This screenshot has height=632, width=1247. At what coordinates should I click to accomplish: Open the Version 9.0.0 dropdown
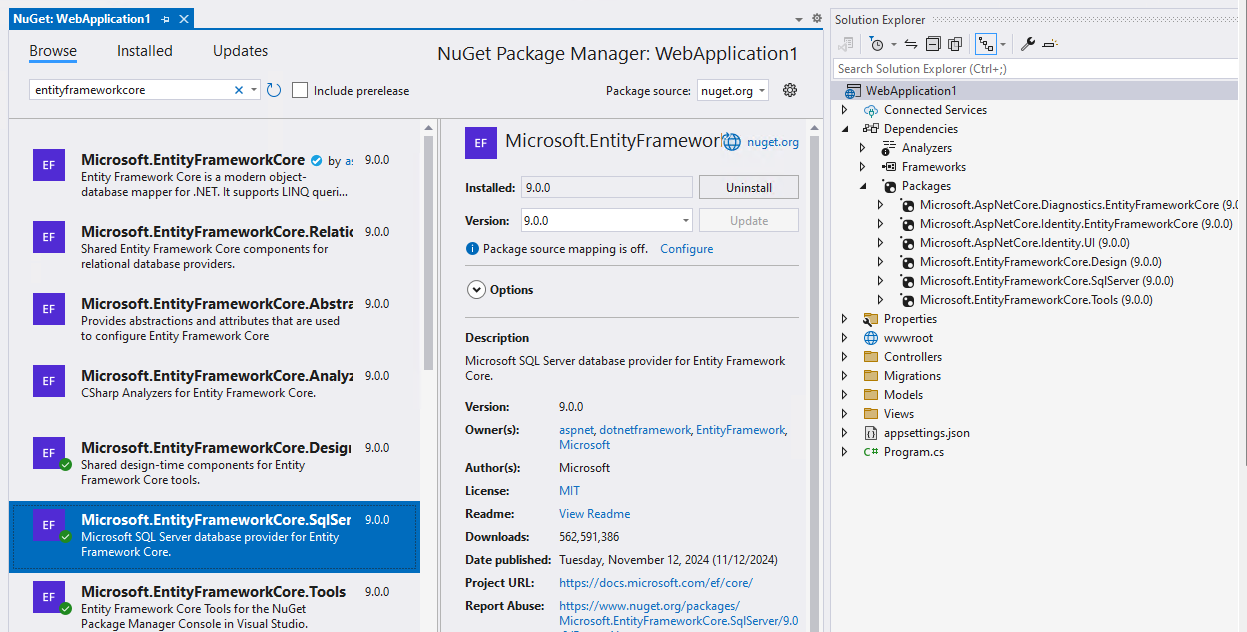[607, 220]
